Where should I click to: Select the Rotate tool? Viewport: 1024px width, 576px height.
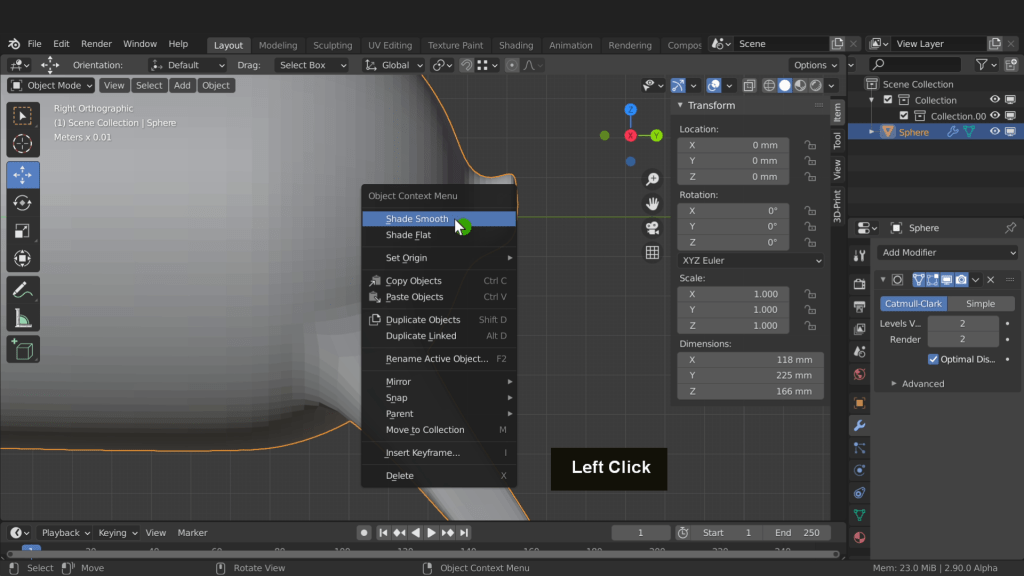point(23,203)
